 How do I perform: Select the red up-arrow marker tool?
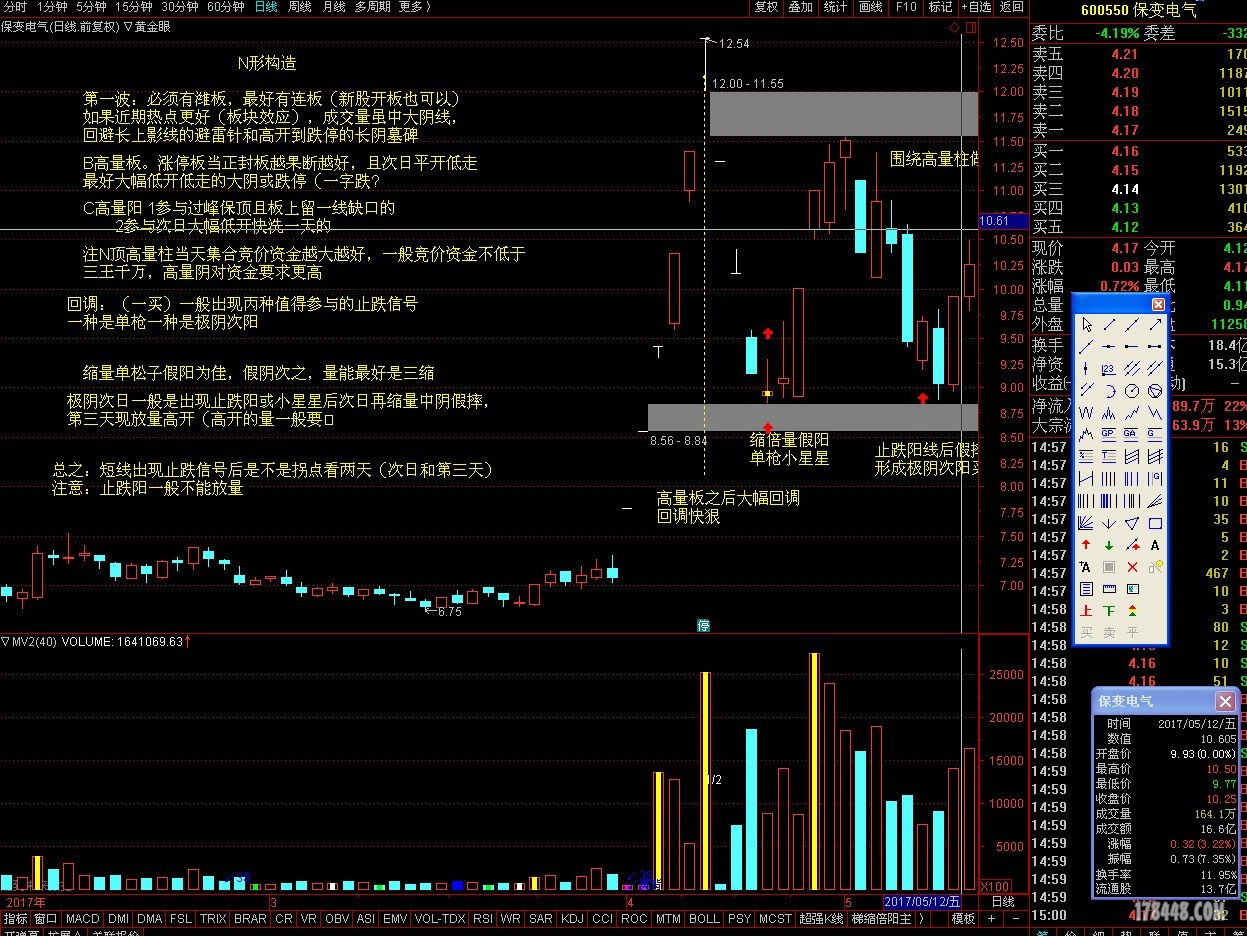click(1086, 545)
